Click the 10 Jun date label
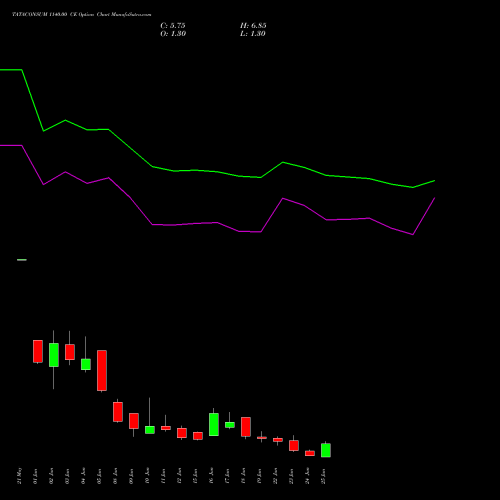Image resolution: width=500 pixels, height=500 pixels. click(147, 476)
